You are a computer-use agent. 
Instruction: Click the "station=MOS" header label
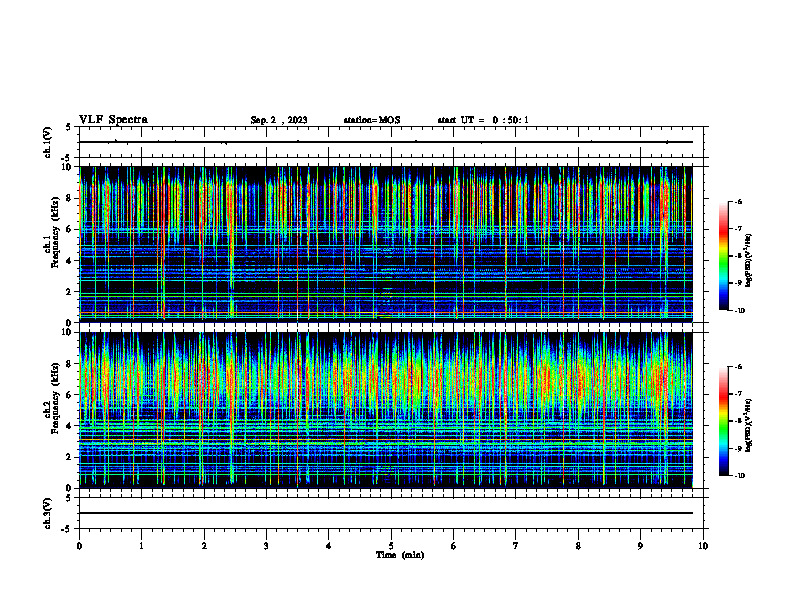pyautogui.click(x=372, y=120)
